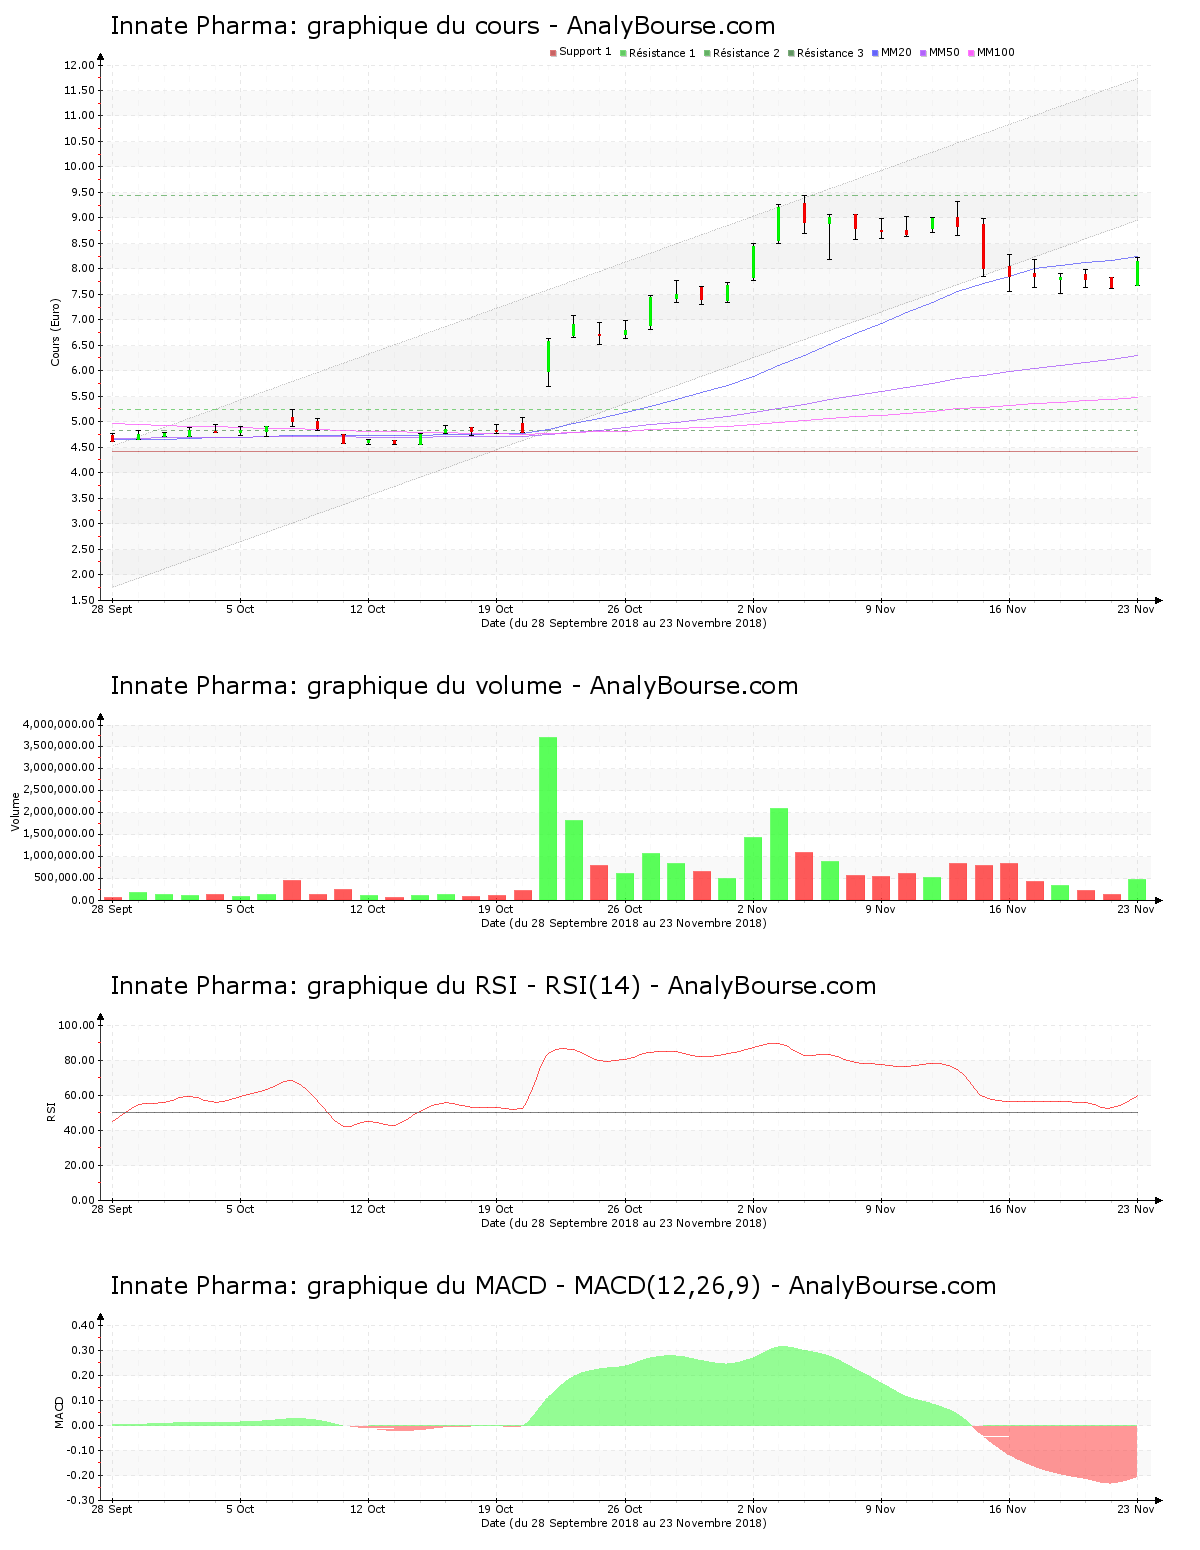This screenshot has width=1200, height=1550.
Task: Click the date range caption under price chart
Action: coord(624,623)
